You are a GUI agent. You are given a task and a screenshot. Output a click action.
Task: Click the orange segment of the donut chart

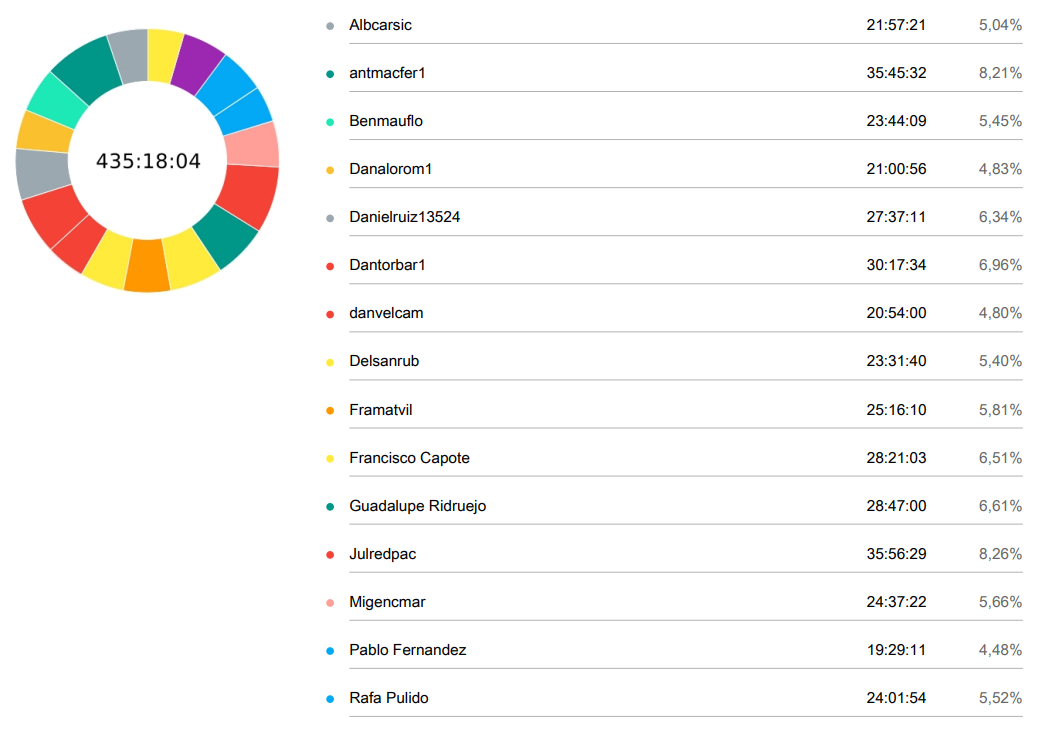click(146, 265)
